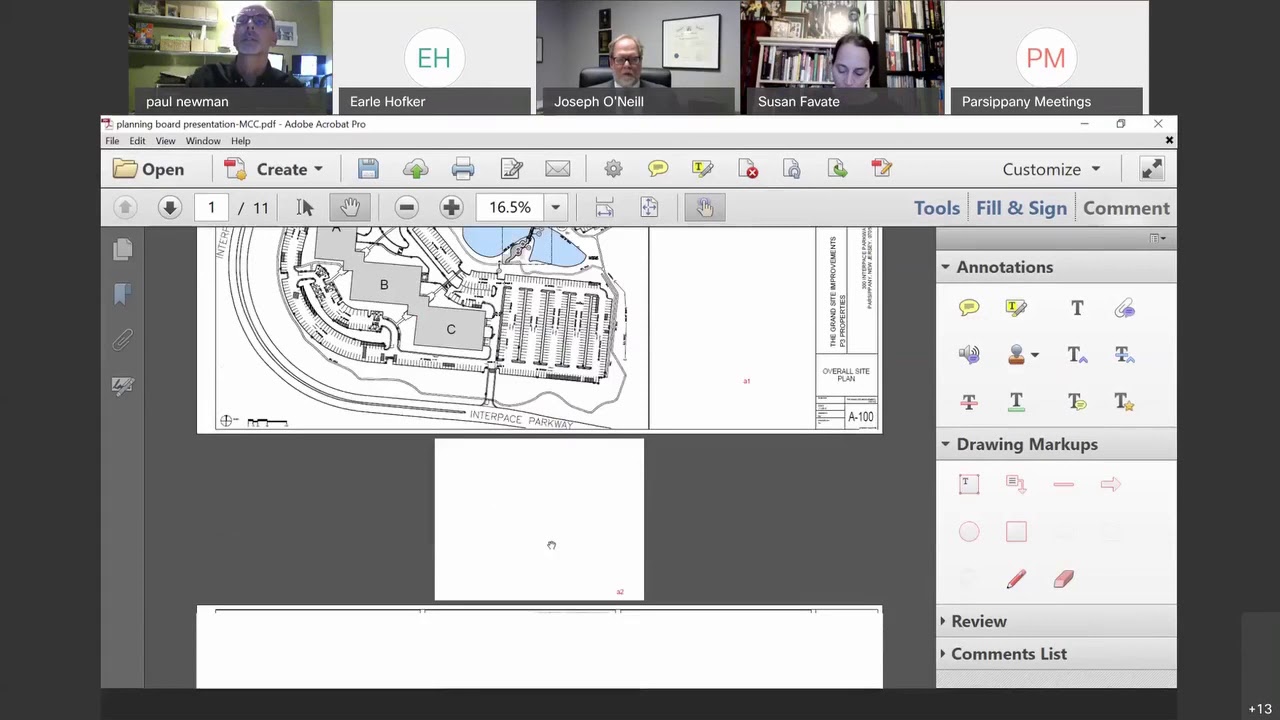Open the zoom percentage dropdown
Image resolution: width=1280 pixels, height=720 pixels.
[x=555, y=208]
